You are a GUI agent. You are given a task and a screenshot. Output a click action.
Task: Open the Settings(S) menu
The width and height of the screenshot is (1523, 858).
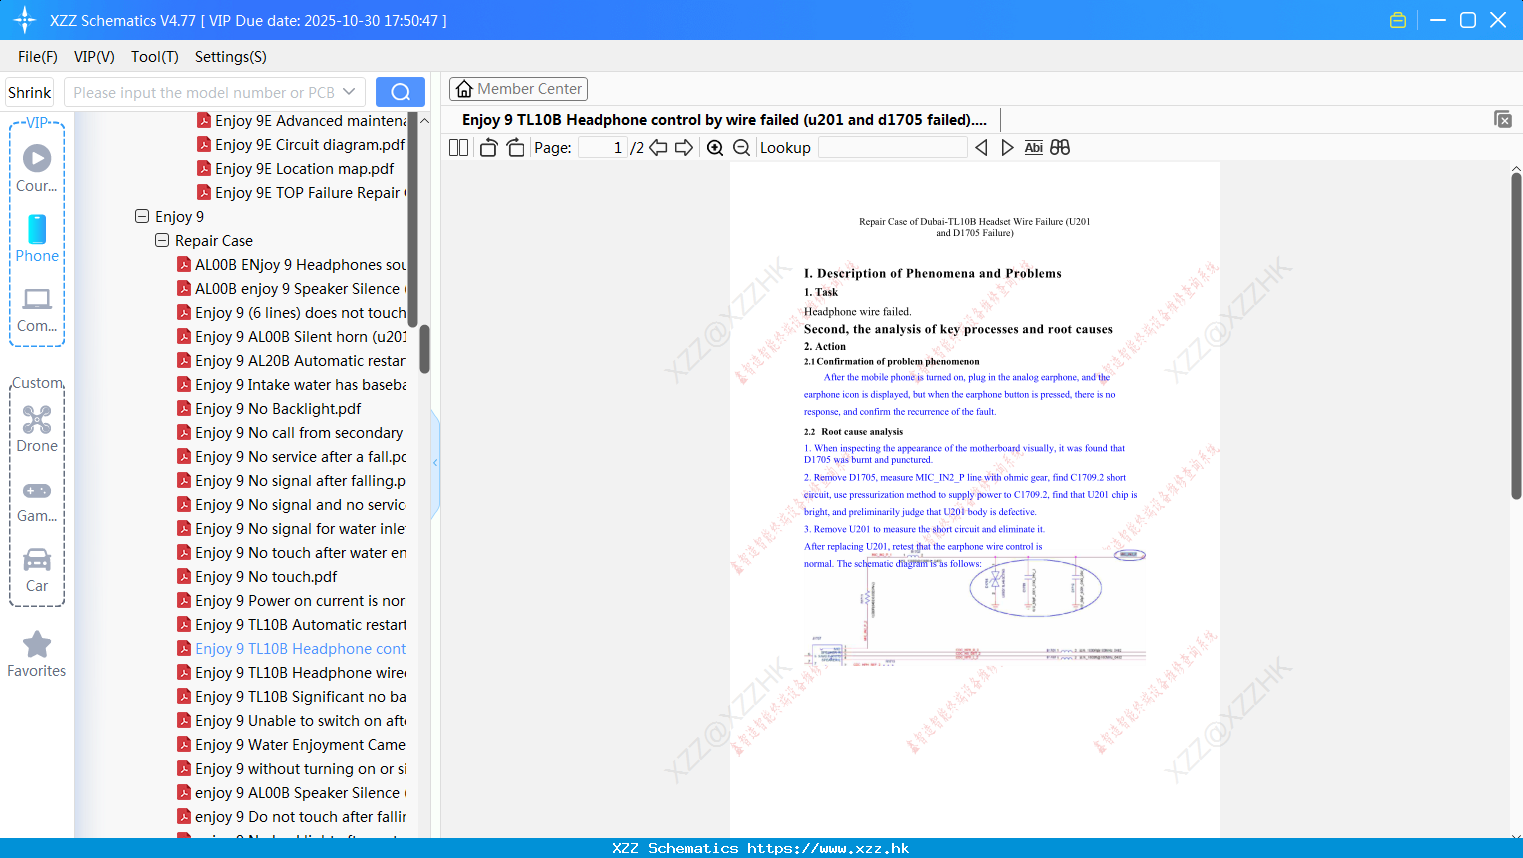[231, 57]
